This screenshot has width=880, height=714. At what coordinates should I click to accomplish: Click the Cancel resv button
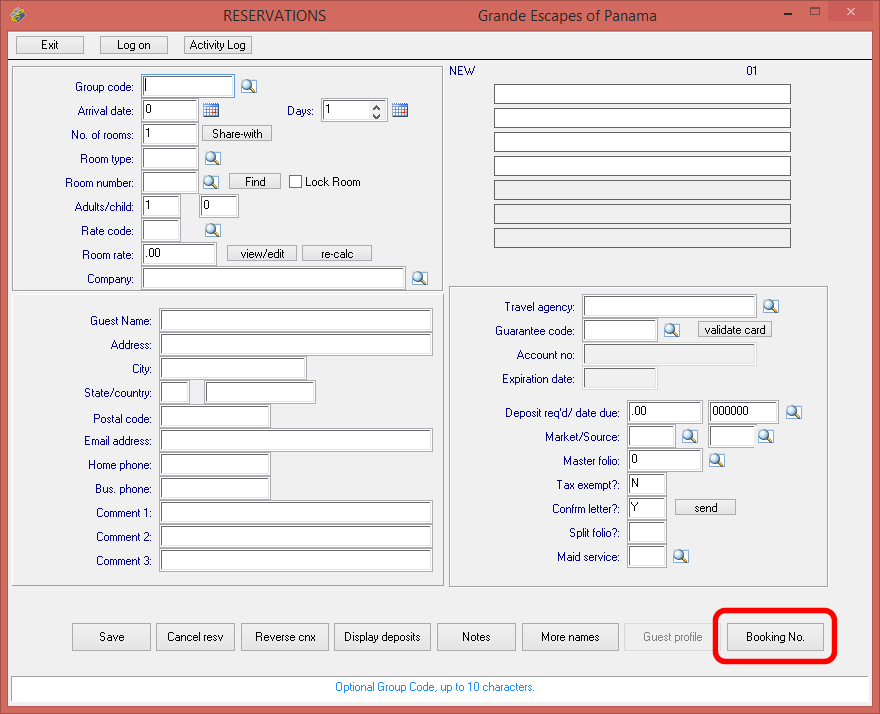(195, 637)
